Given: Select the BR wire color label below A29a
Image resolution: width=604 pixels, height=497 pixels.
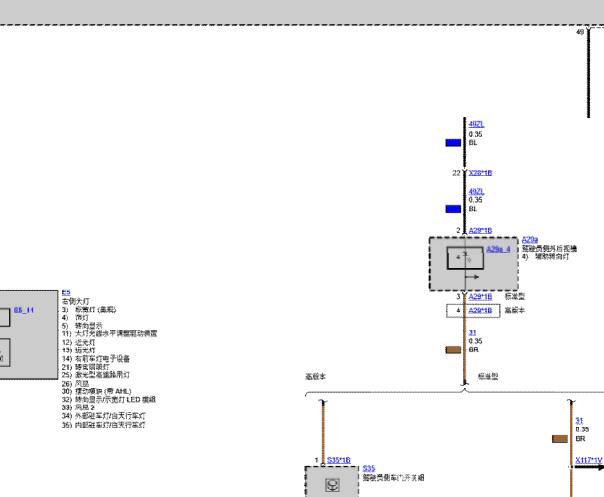Looking at the screenshot, I should click(x=473, y=350).
